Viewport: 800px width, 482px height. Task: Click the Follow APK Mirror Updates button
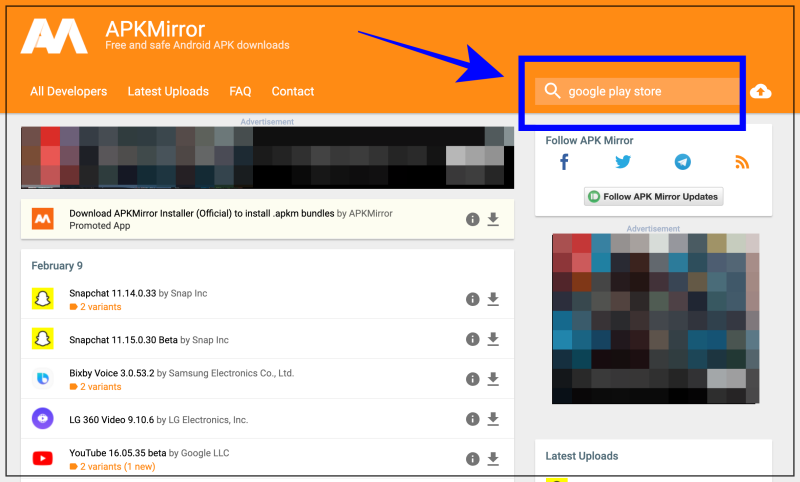654,196
